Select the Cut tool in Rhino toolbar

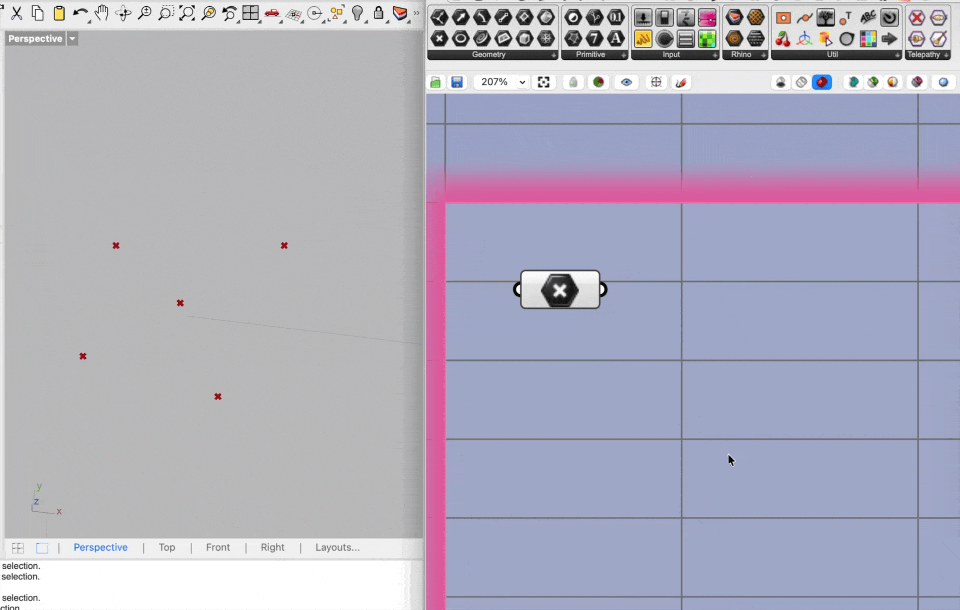(17, 13)
